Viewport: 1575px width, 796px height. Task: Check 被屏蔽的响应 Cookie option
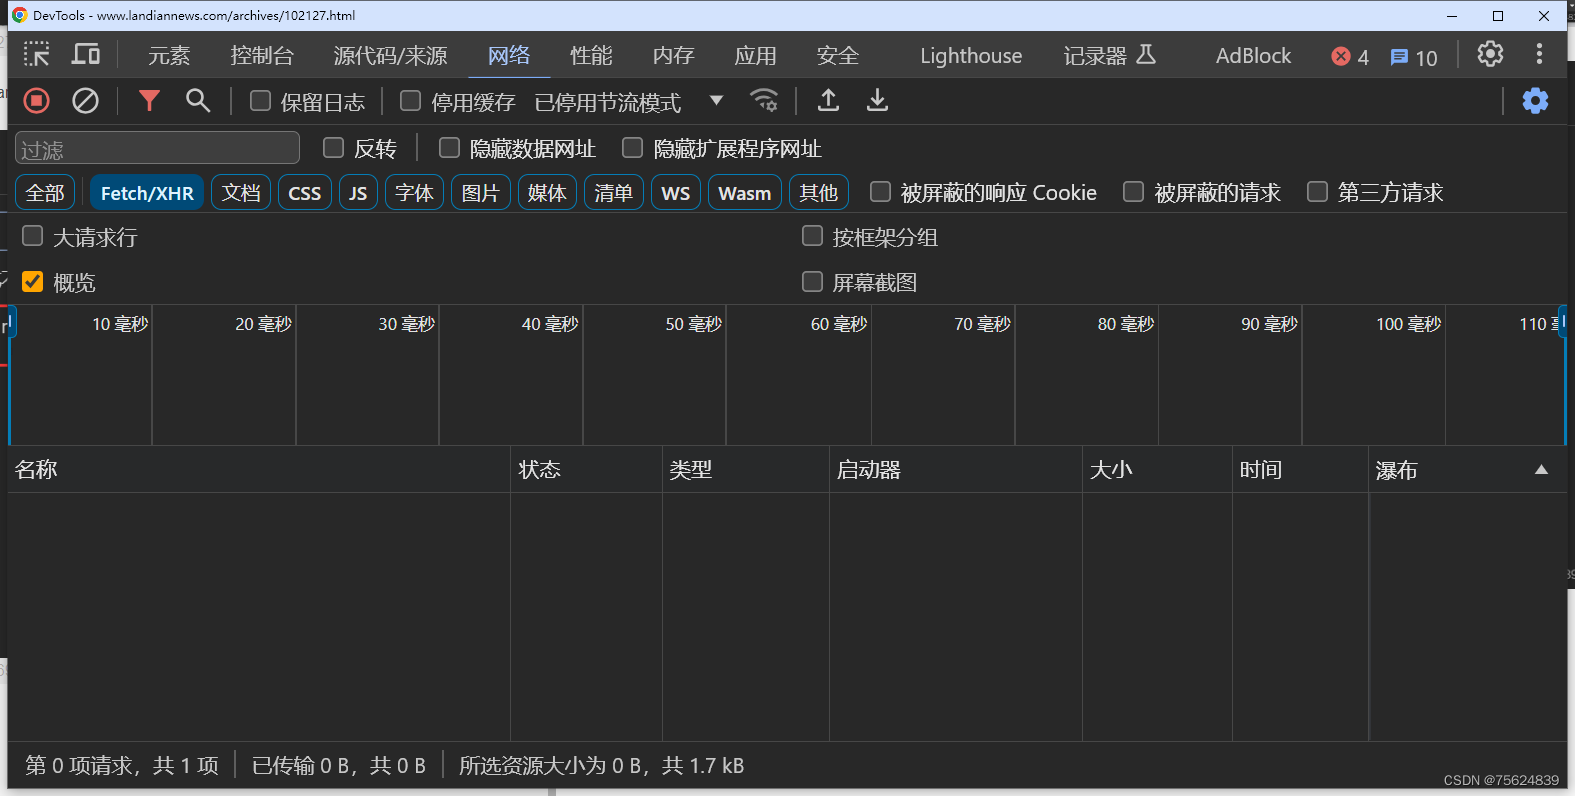[880, 191]
